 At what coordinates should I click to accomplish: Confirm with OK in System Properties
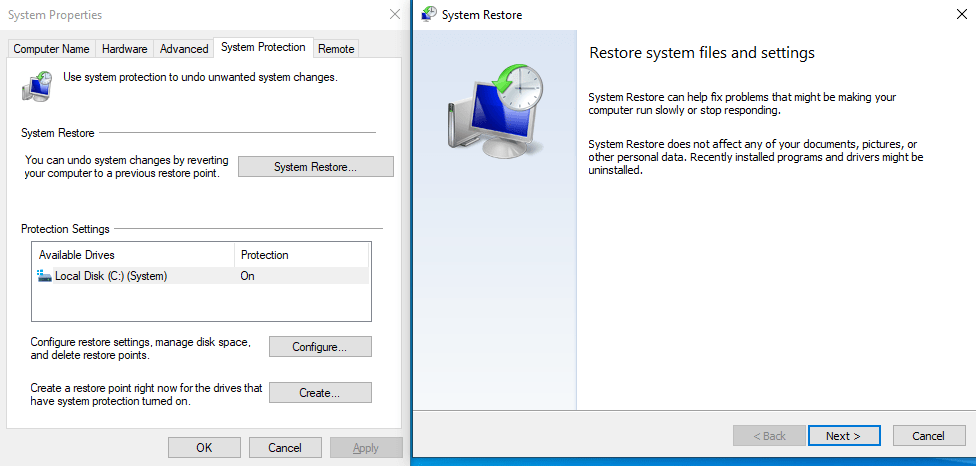tap(204, 447)
